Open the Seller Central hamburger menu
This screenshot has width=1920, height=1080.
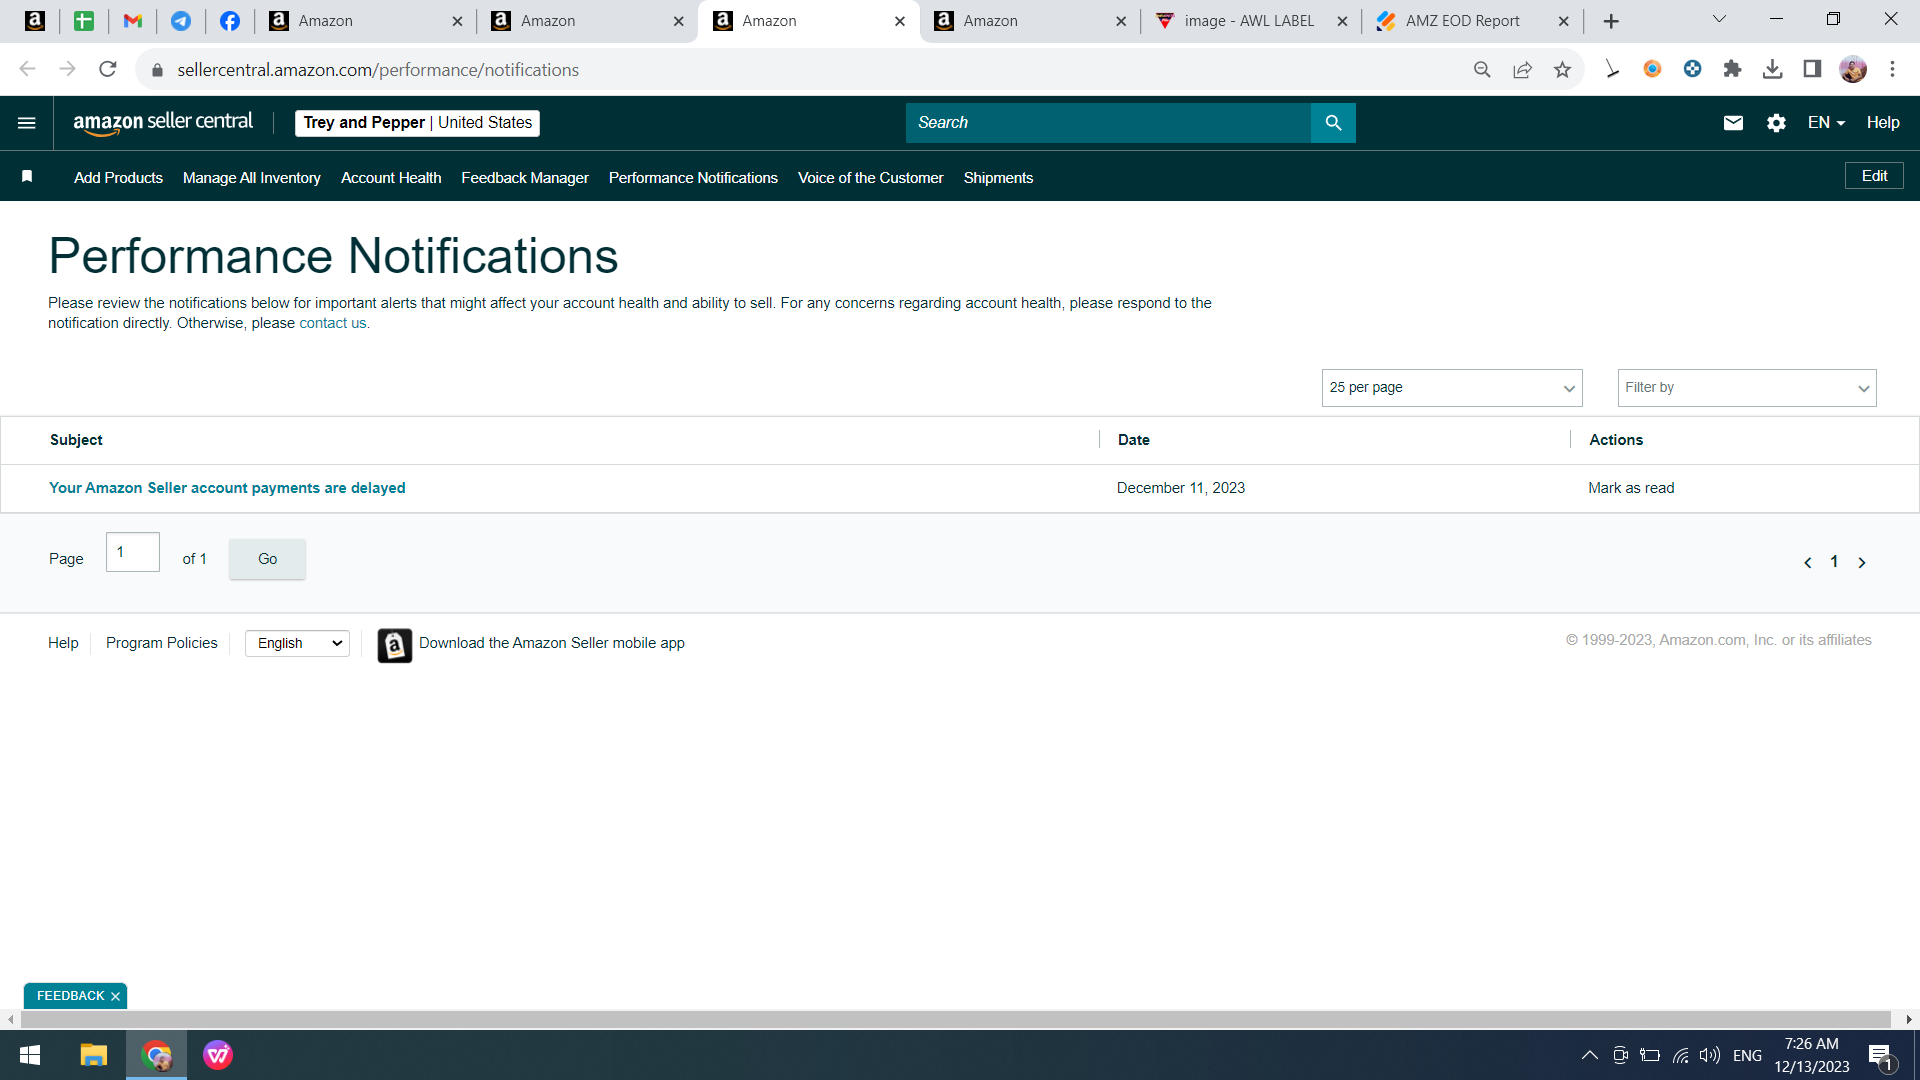click(x=27, y=123)
